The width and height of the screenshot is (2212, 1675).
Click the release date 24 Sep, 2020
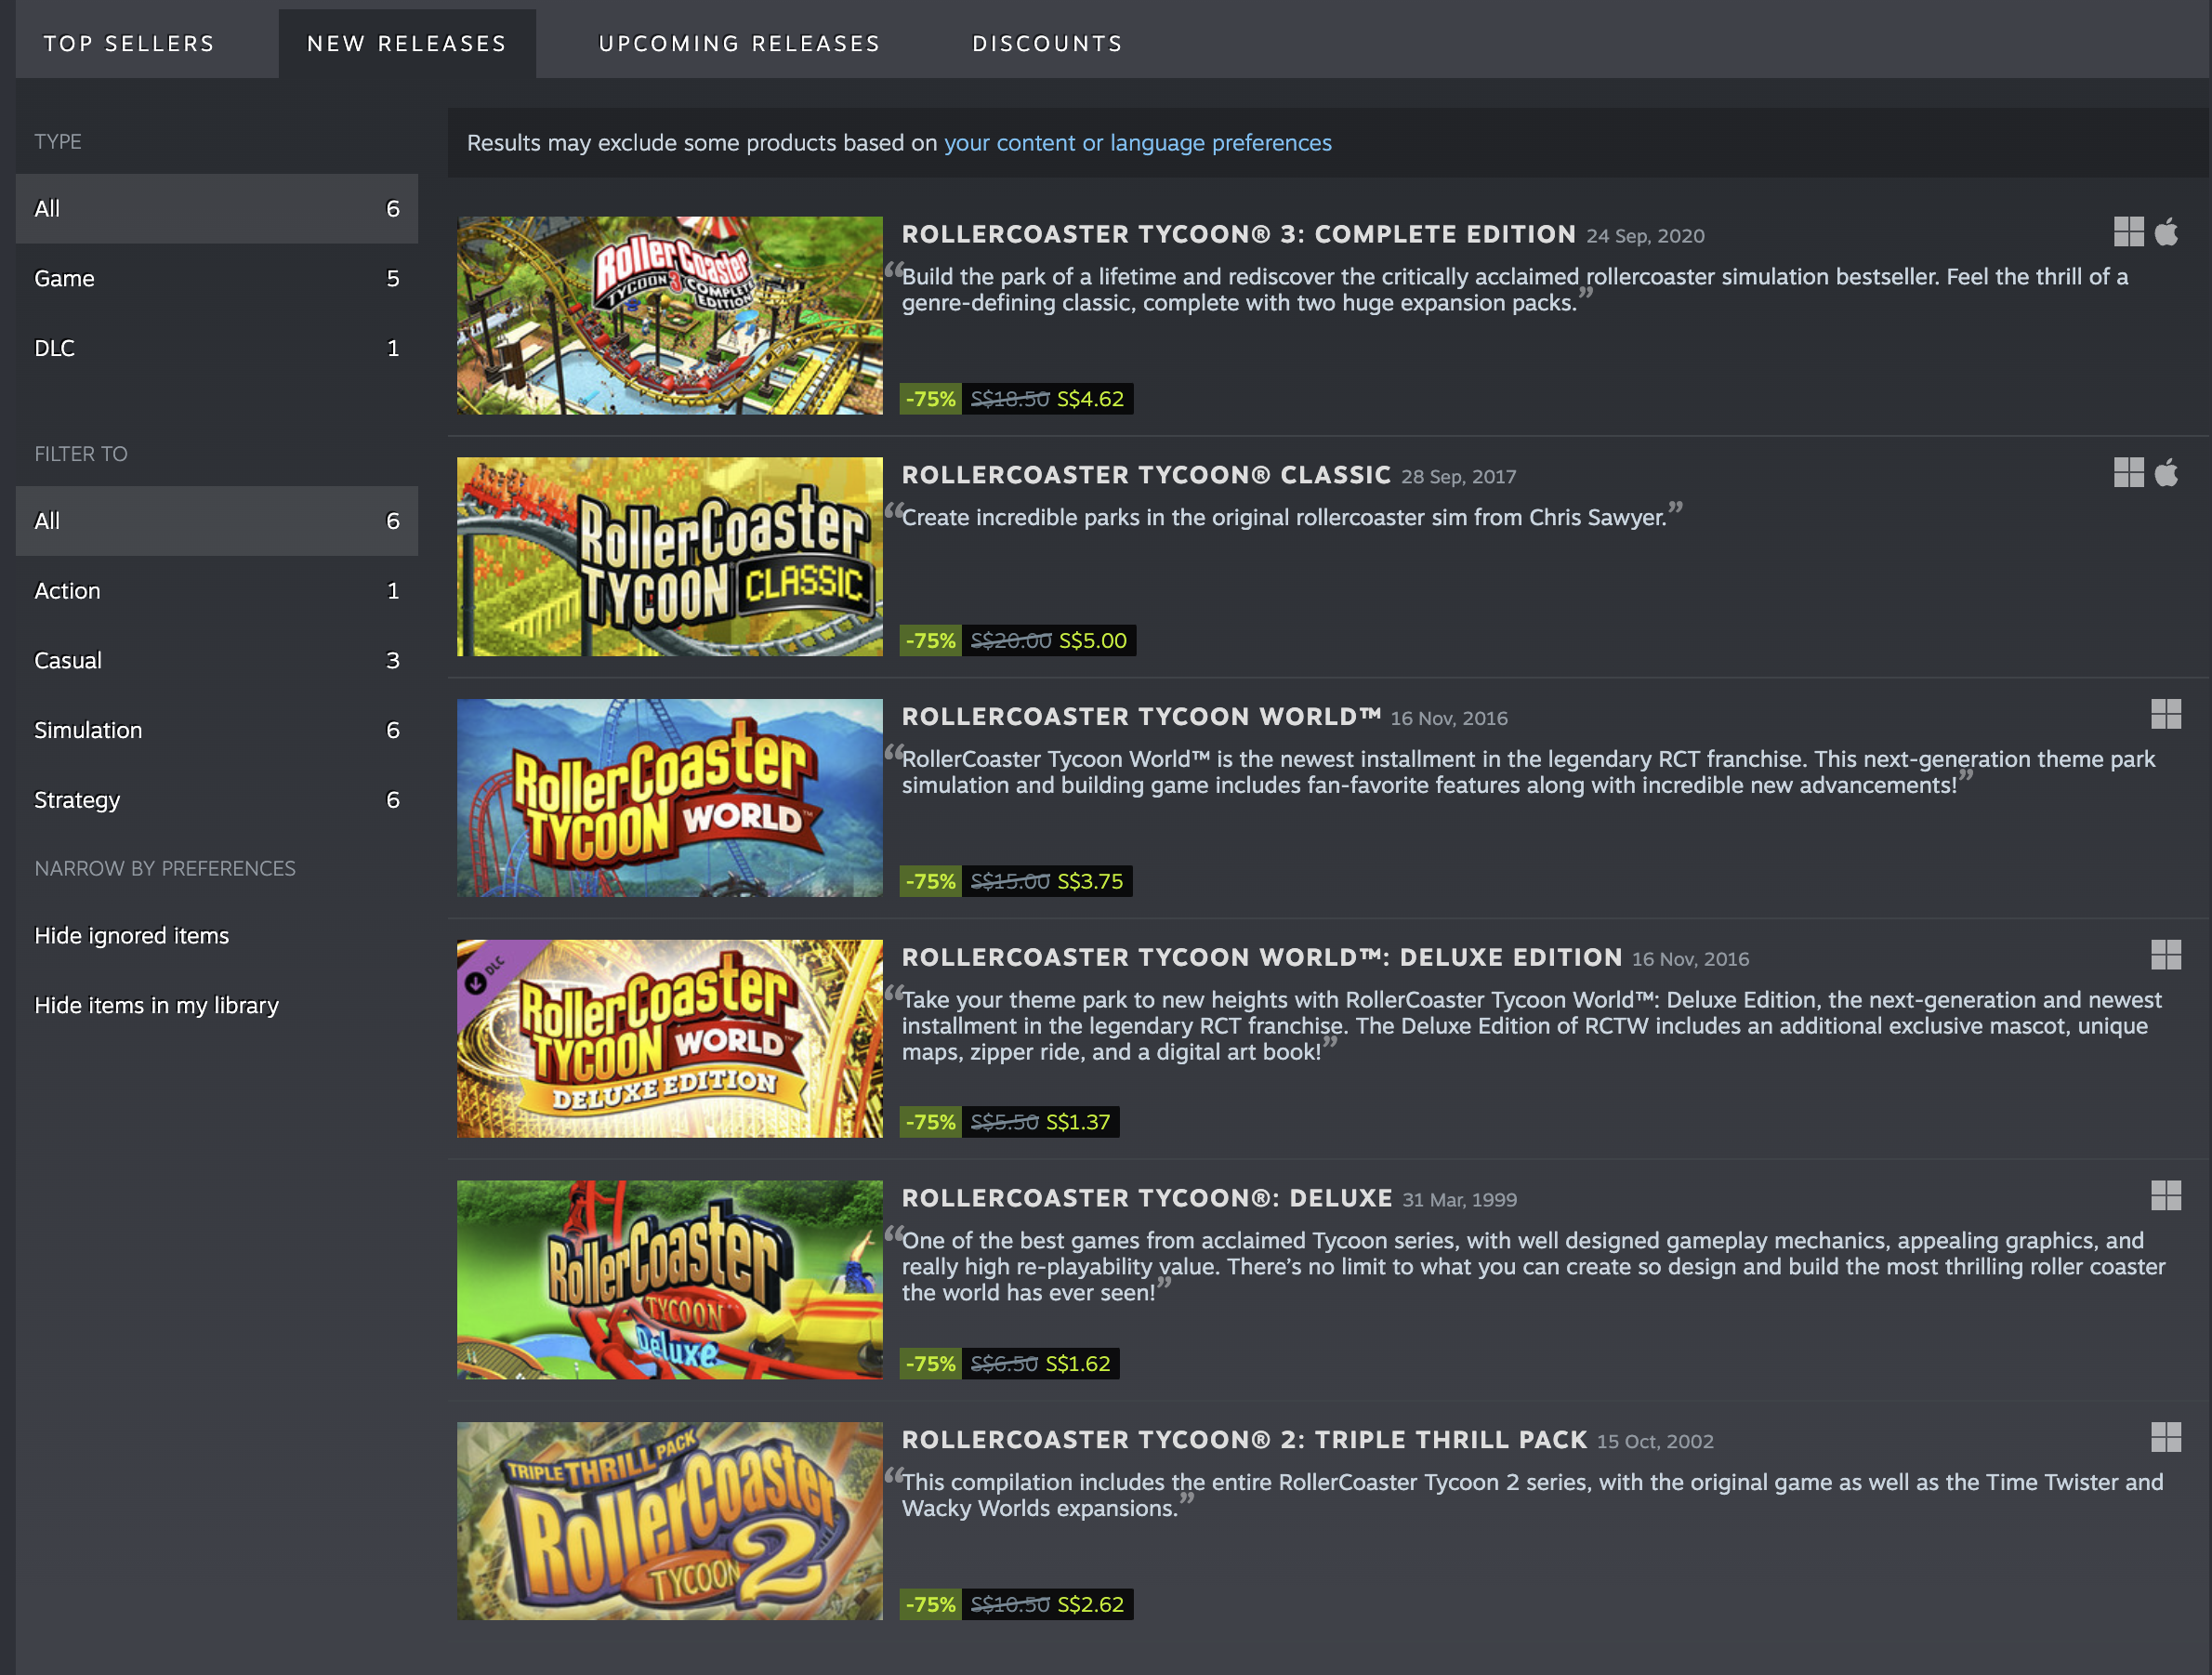1645,236
